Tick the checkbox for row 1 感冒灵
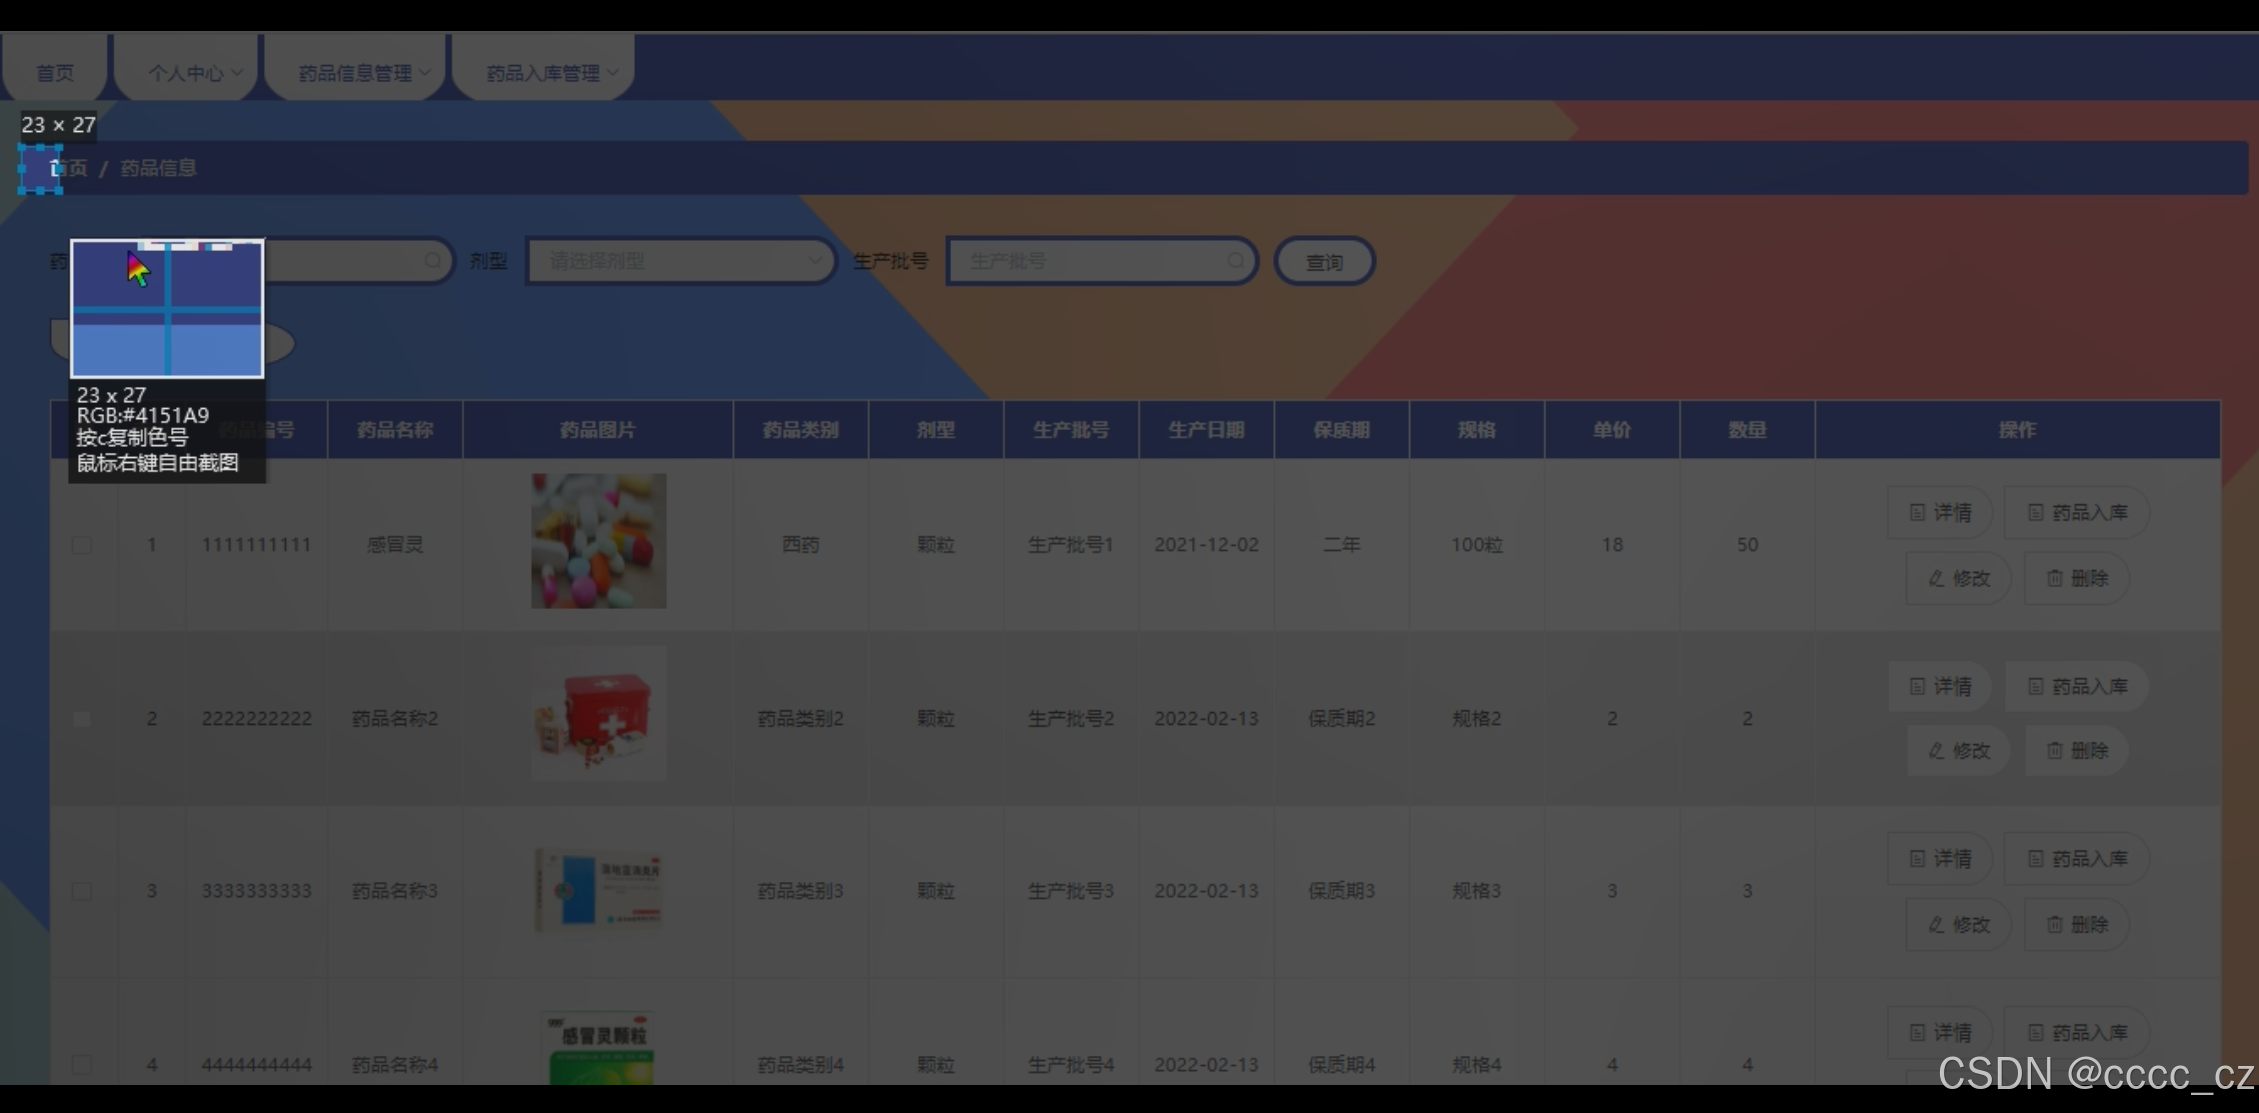The width and height of the screenshot is (2259, 1113). 82,545
